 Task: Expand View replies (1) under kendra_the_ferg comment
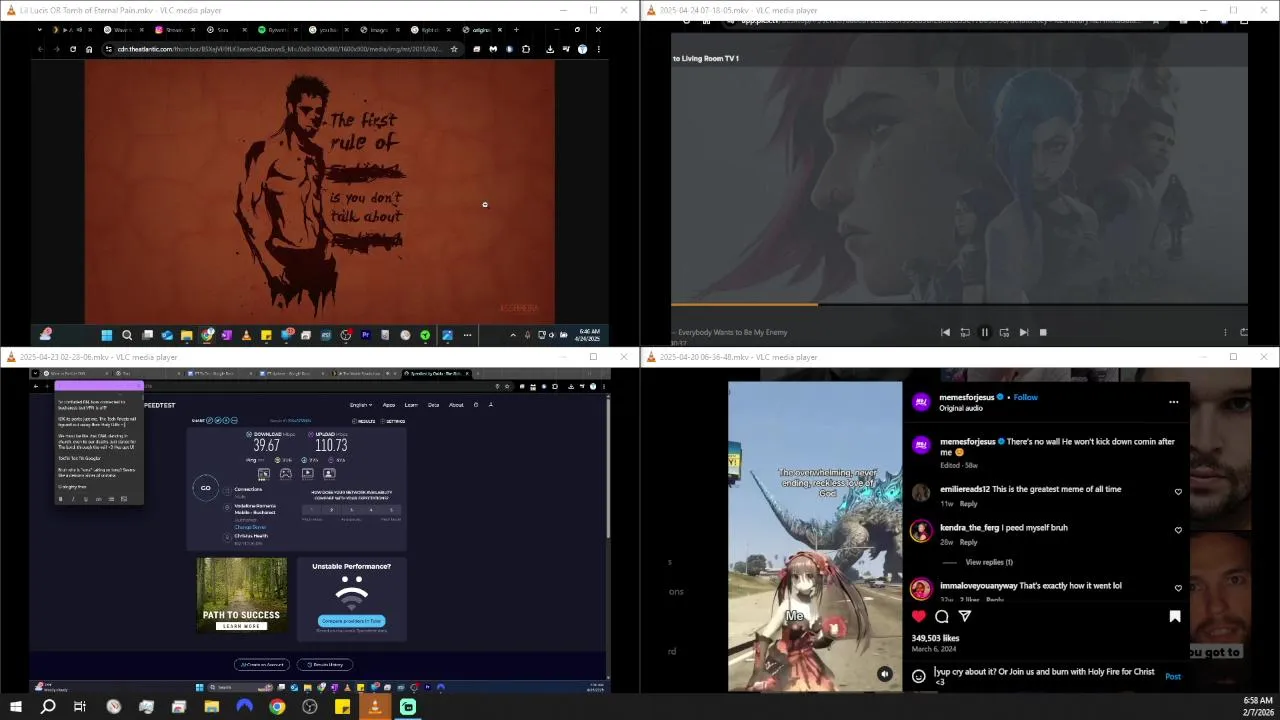989,562
